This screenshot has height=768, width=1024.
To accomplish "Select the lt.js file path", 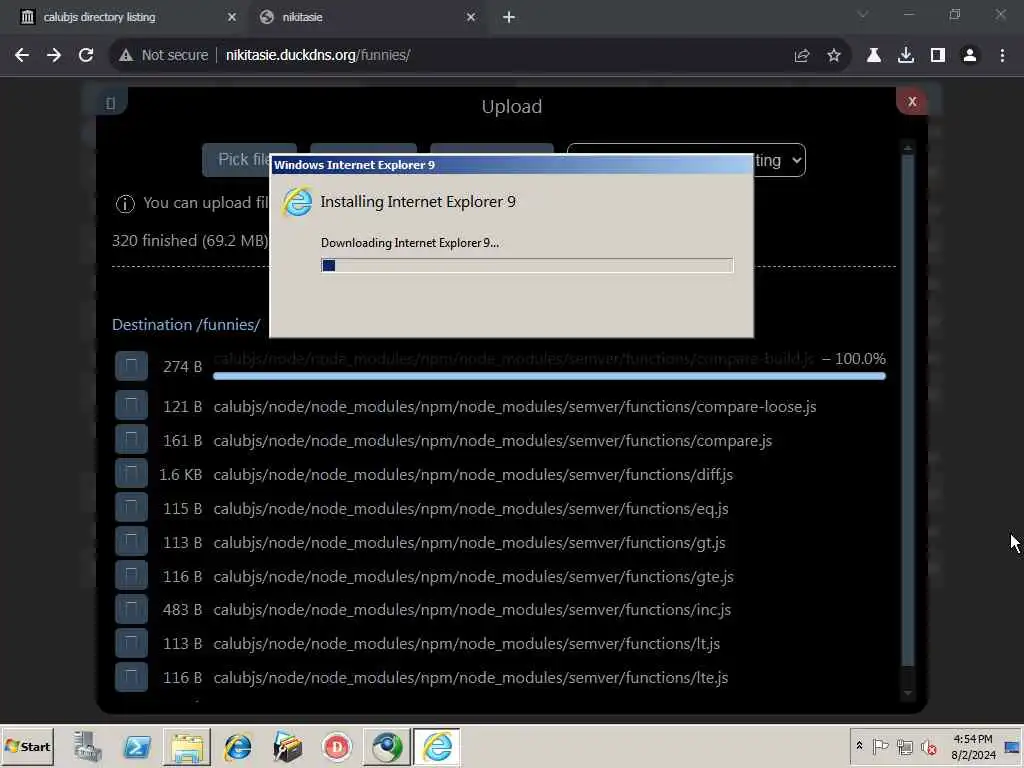I will click(466, 644).
